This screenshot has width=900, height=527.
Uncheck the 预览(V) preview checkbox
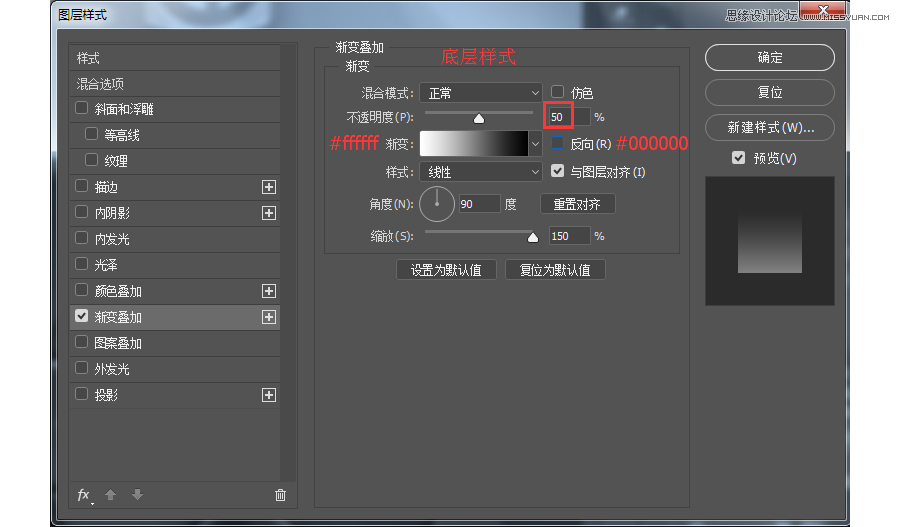point(739,158)
